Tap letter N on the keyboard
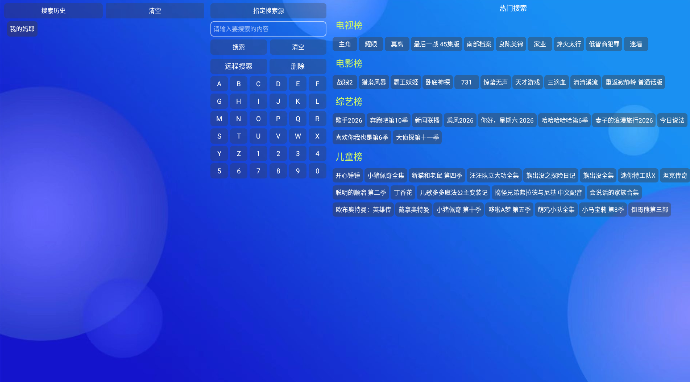The image size is (690, 382). click(x=239, y=119)
